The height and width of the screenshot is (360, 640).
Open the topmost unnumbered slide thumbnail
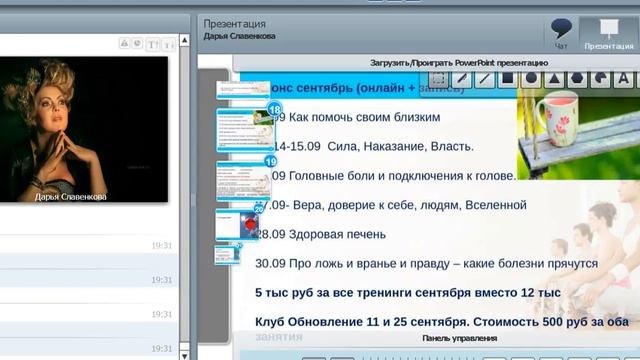pyautogui.click(x=243, y=90)
